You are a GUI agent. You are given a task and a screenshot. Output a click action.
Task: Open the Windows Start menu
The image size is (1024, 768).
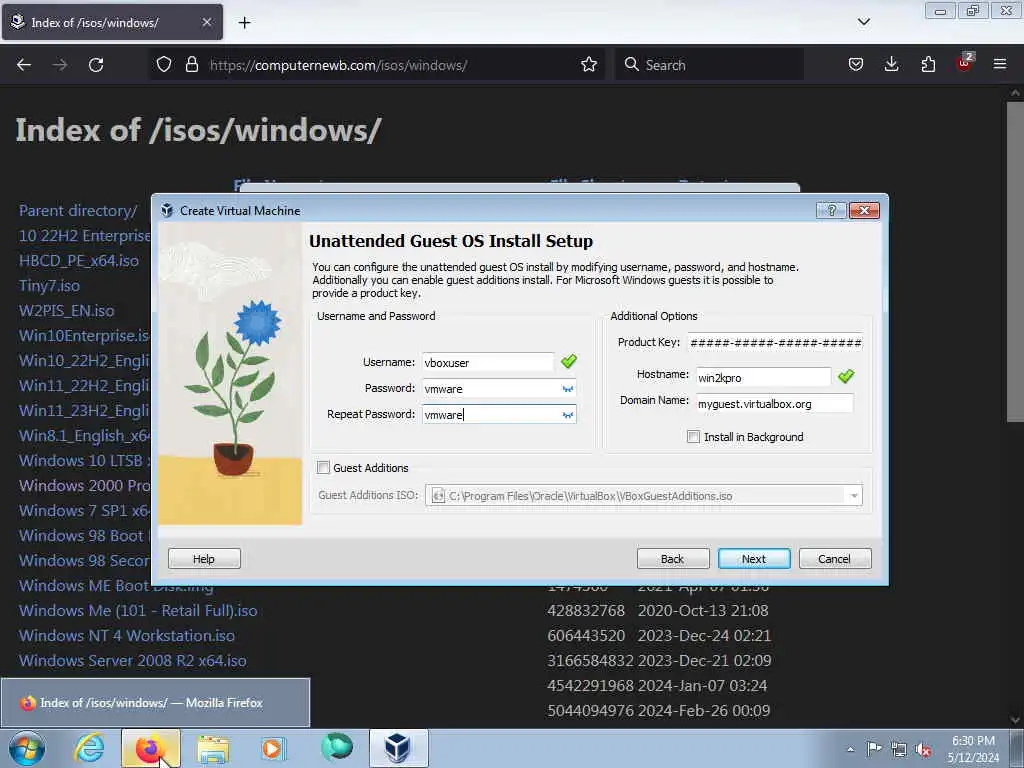[x=27, y=748]
